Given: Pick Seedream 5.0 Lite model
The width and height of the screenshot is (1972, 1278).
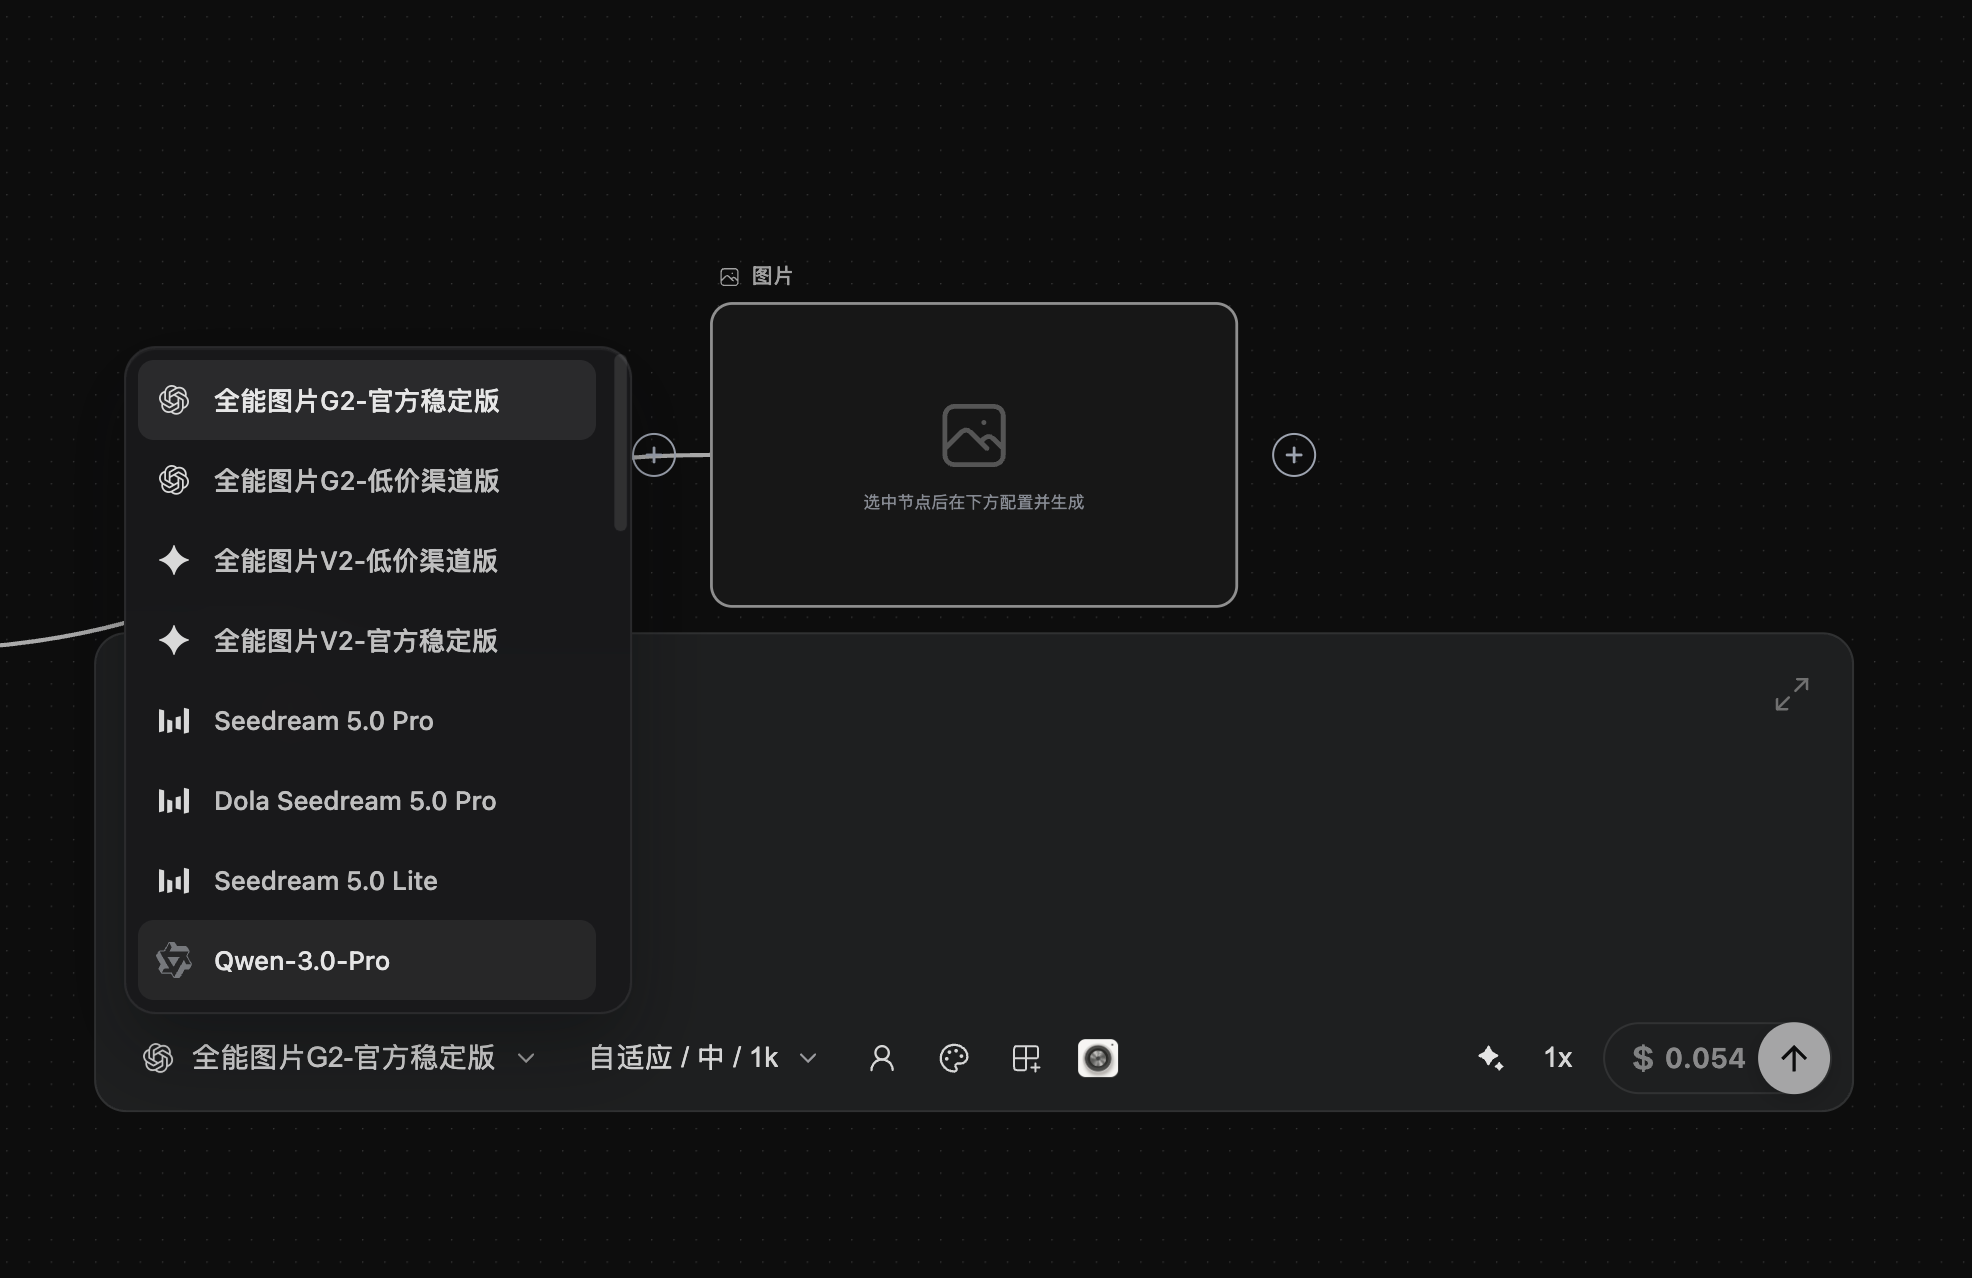Looking at the screenshot, I should 367,880.
